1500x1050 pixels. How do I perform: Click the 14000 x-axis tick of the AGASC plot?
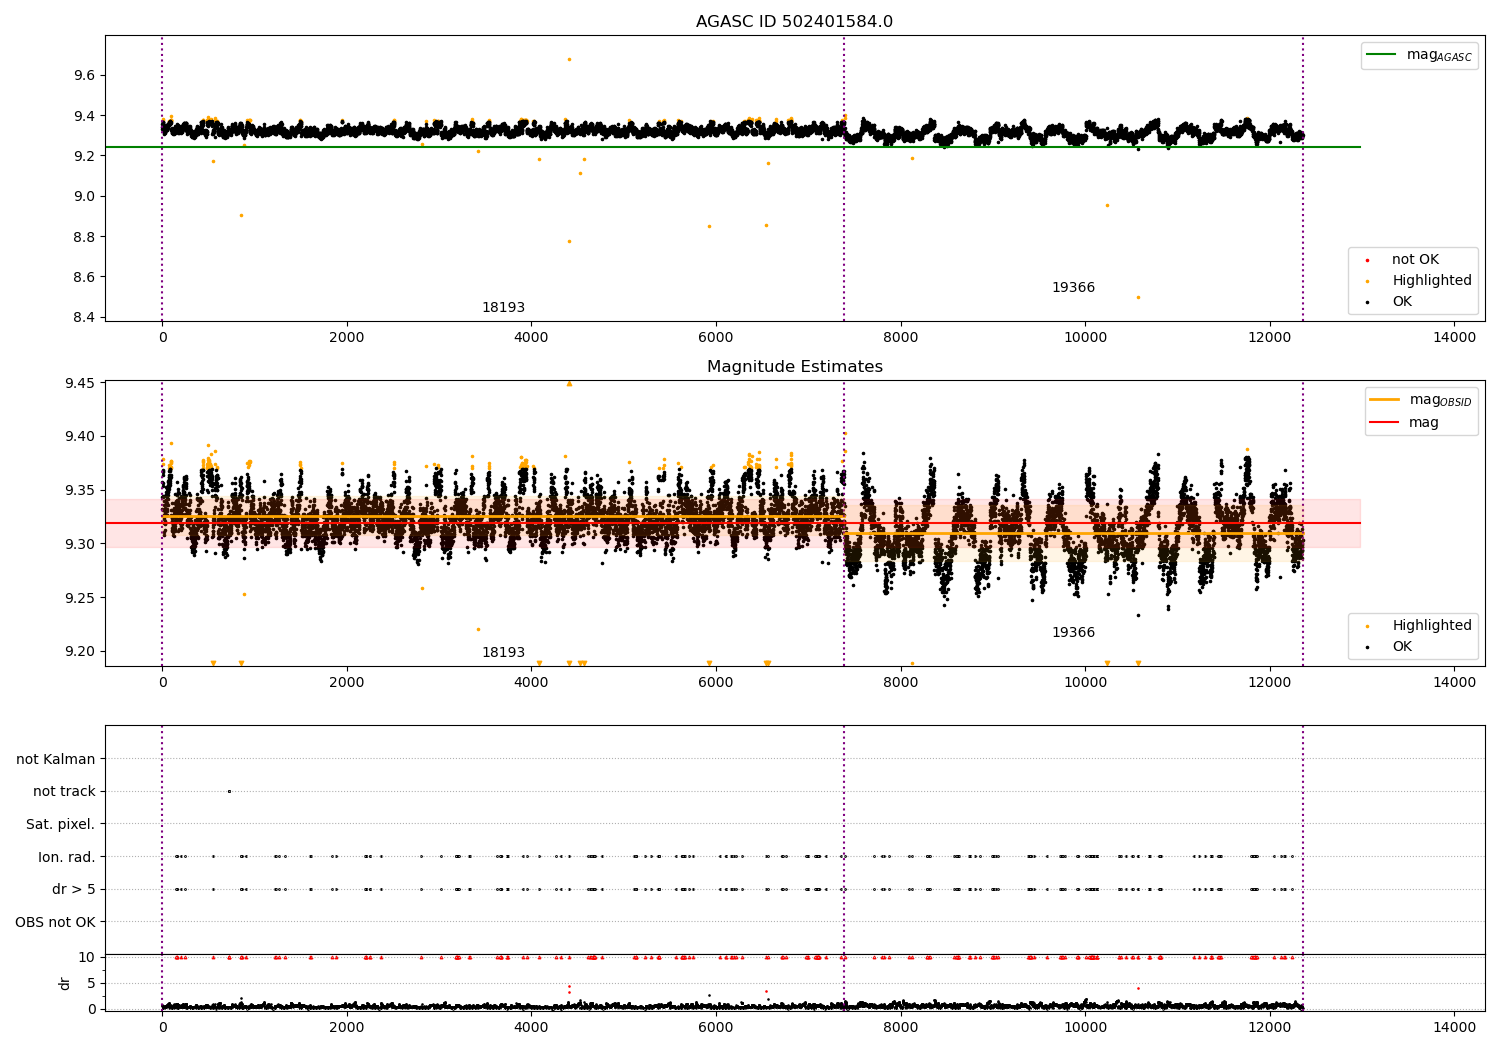click(x=1454, y=338)
